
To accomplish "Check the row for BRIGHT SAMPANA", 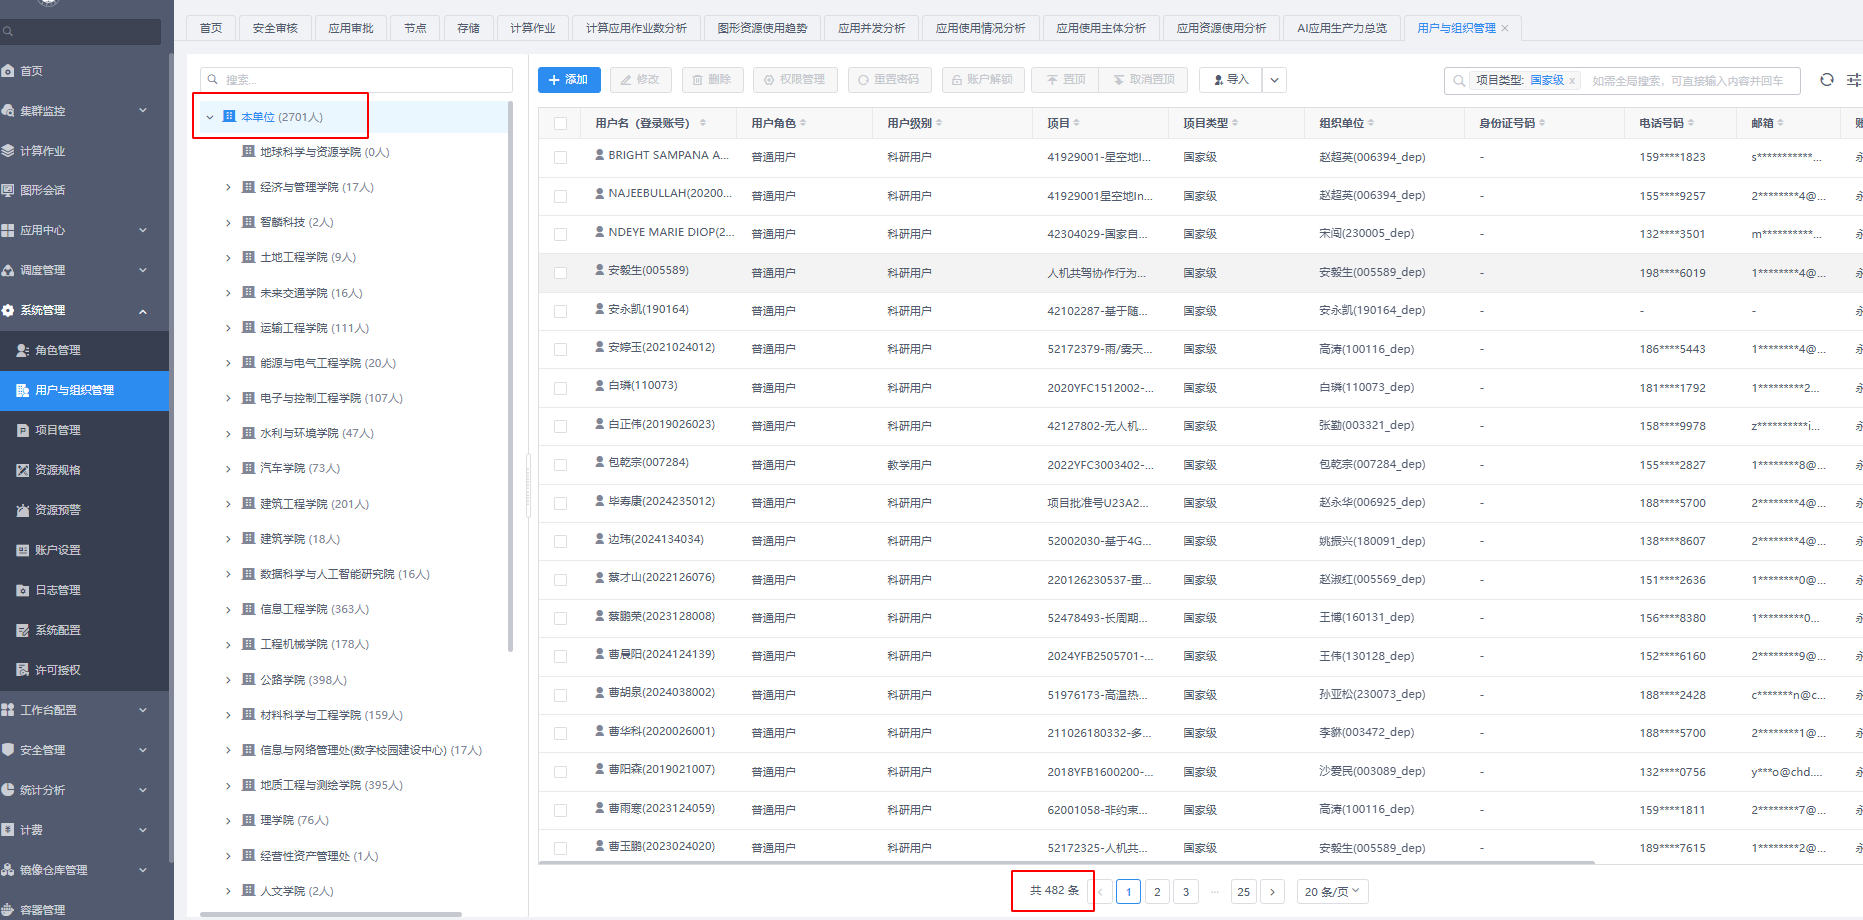I will [560, 157].
